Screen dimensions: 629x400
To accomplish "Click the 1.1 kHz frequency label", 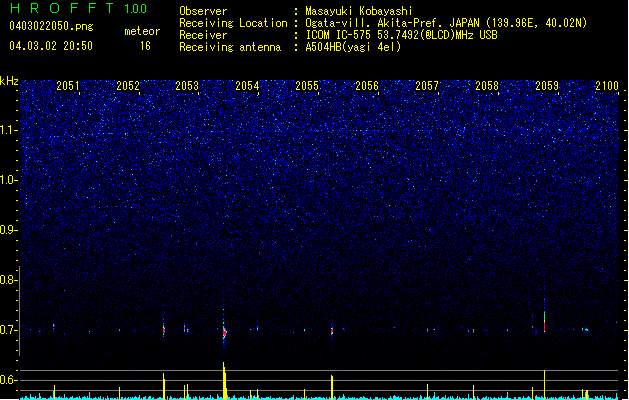I will pyautogui.click(x=9, y=130).
